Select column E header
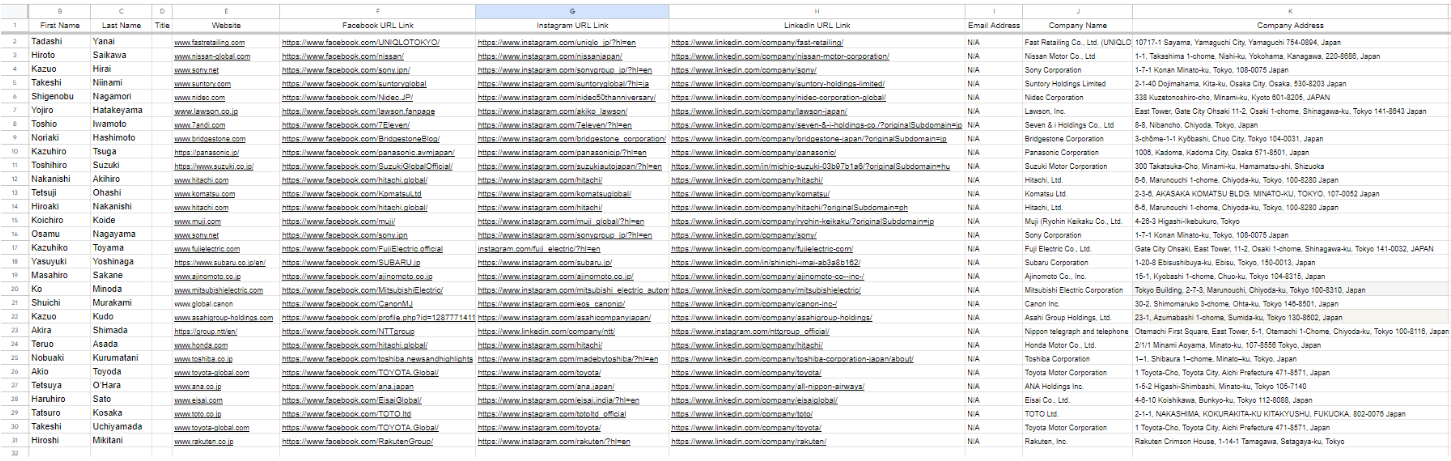Image resolution: width=1451 pixels, height=461 pixels. coord(226,10)
